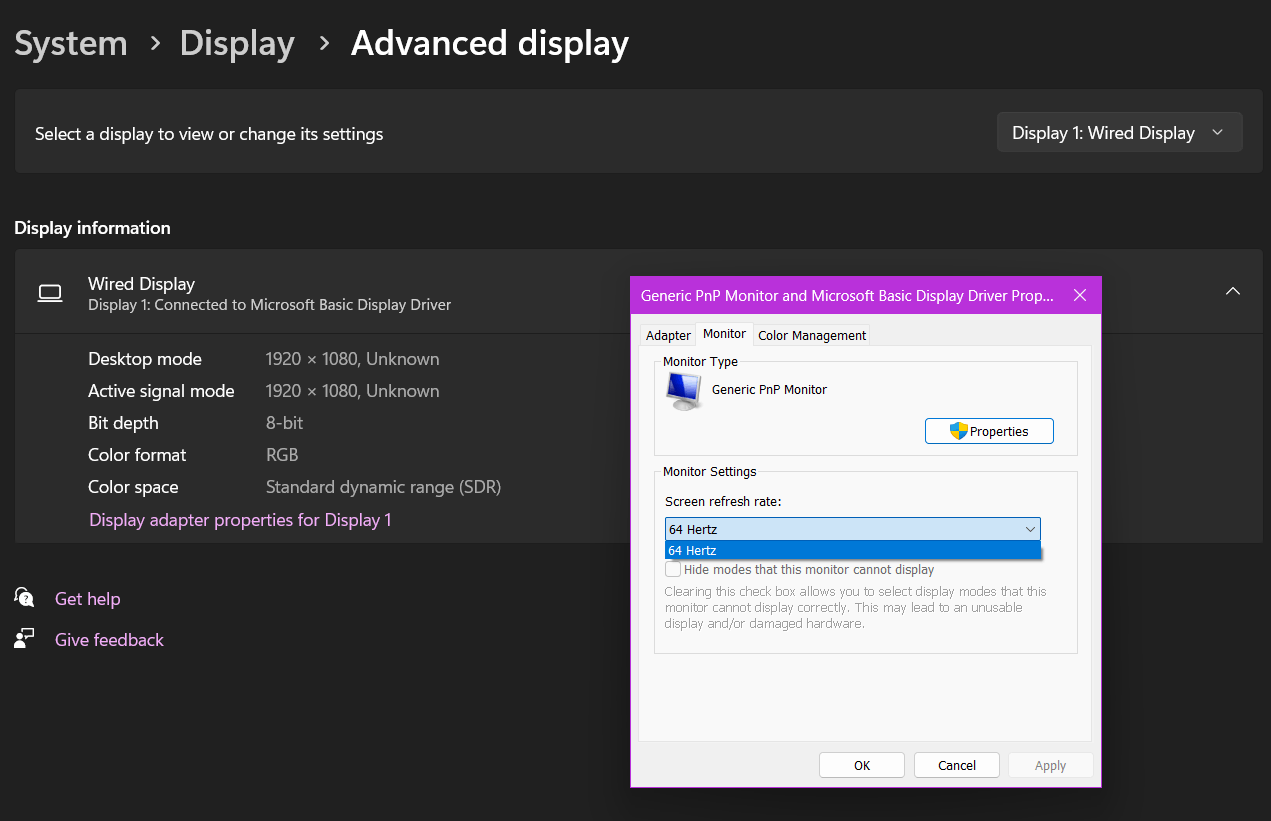Click the dialog title bar text
1271x821 pixels.
coord(847,296)
